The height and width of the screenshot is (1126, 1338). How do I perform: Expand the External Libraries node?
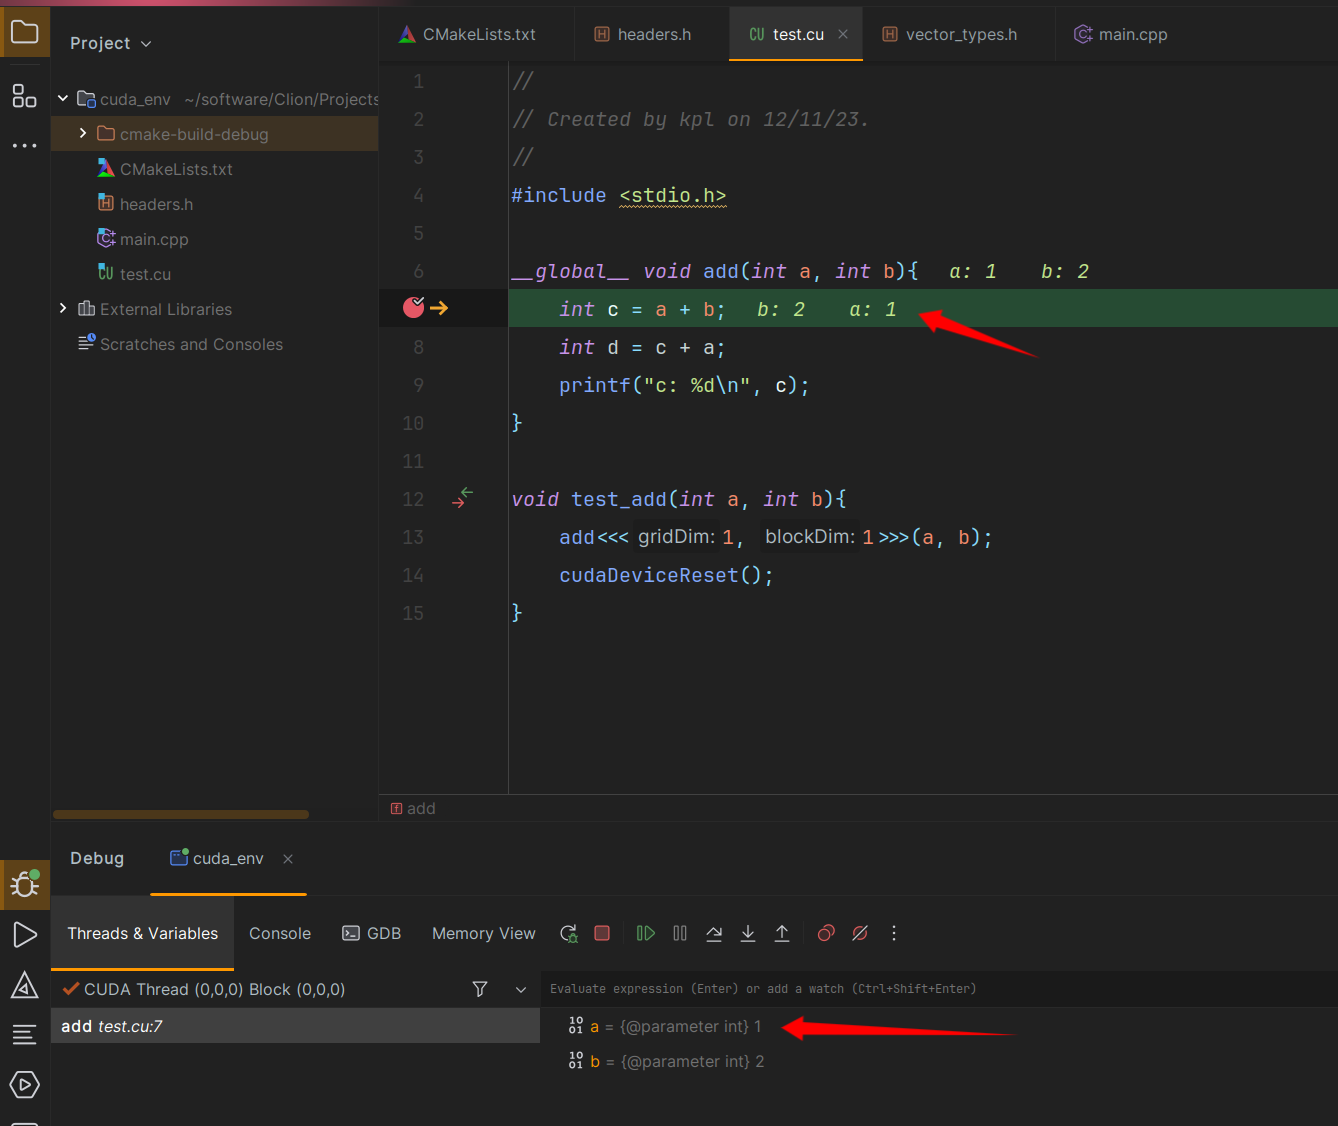[x=63, y=308]
